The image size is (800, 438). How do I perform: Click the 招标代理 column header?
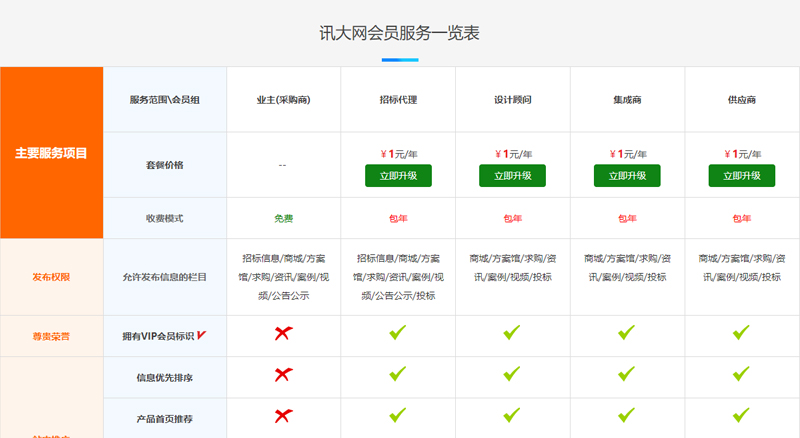coord(398,100)
